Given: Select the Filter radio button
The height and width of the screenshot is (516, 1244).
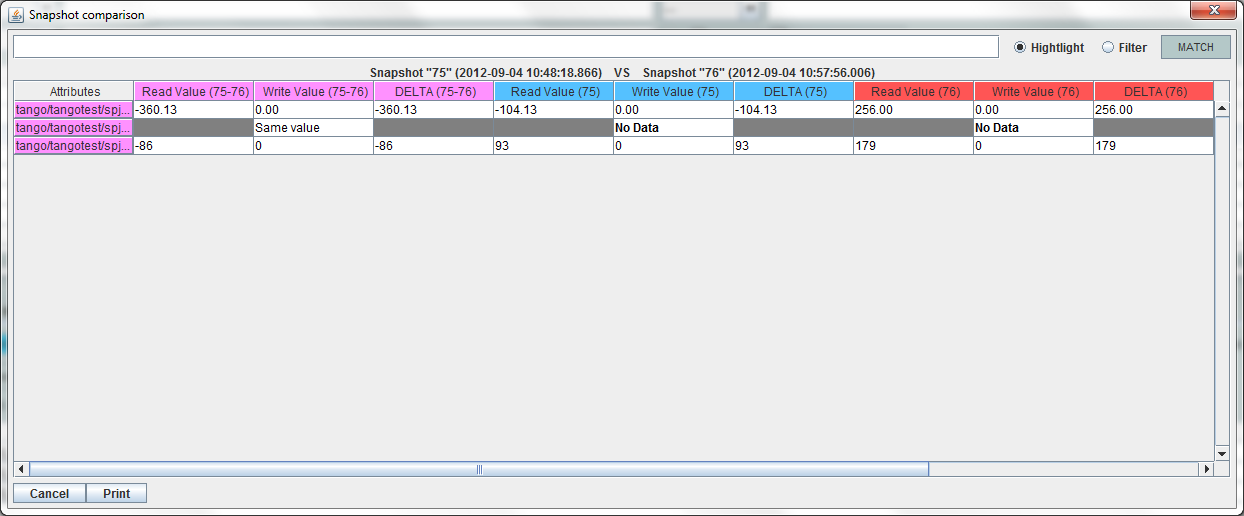Looking at the screenshot, I should [x=1124, y=47].
